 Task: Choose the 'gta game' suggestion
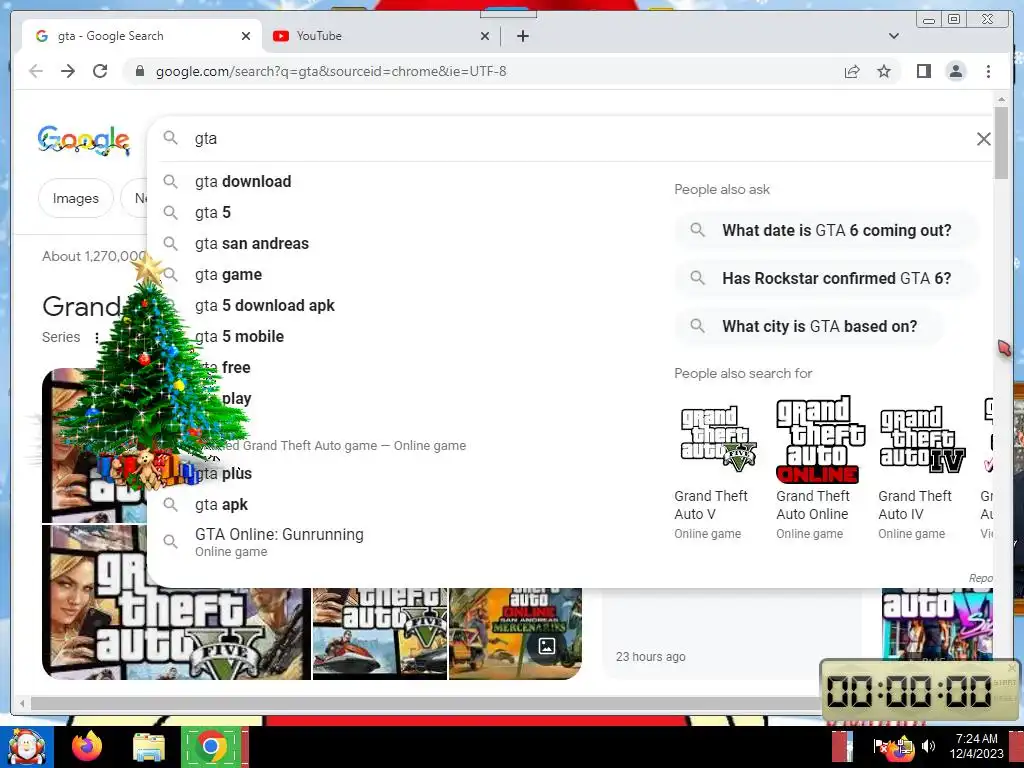pyautogui.click(x=229, y=275)
